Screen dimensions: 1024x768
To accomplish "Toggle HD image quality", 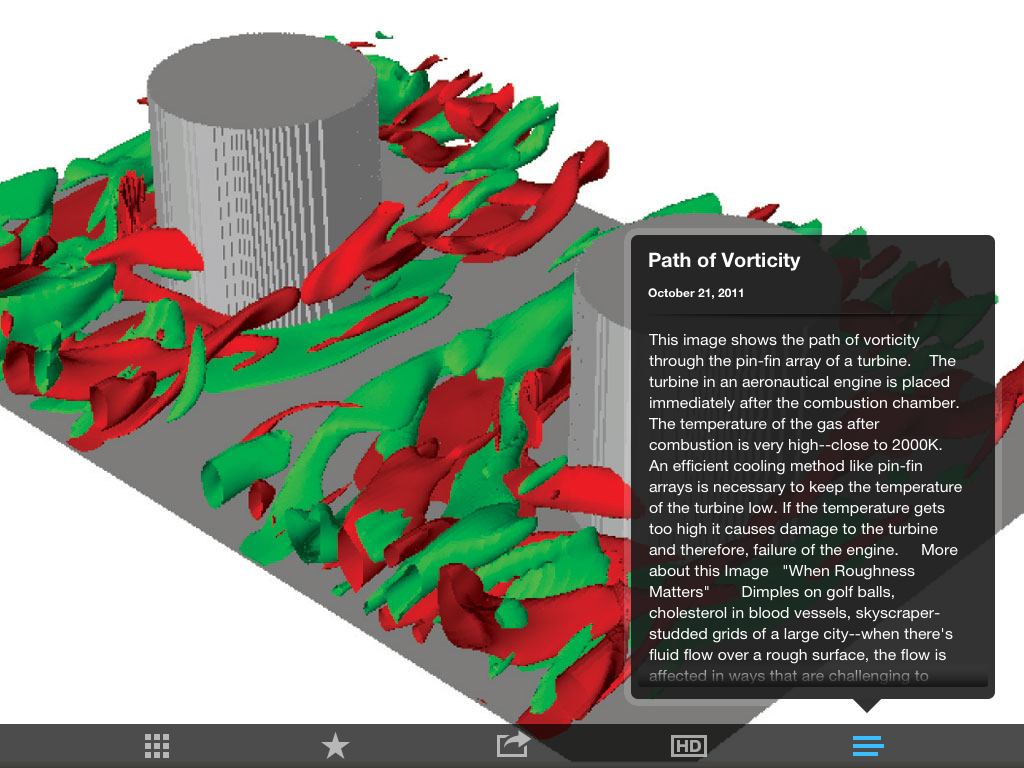I will click(688, 746).
